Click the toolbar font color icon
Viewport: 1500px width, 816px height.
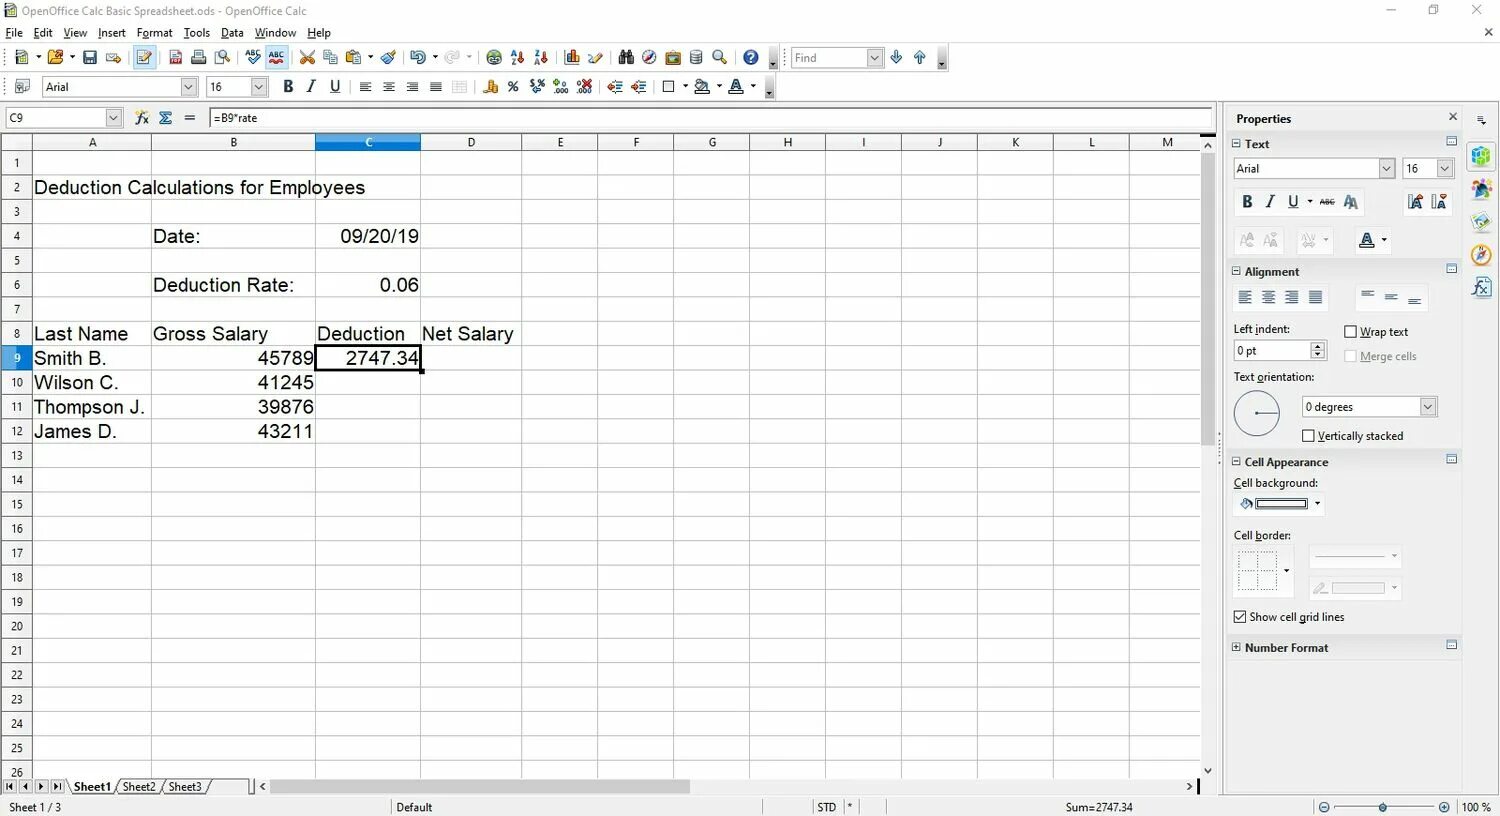(x=736, y=87)
